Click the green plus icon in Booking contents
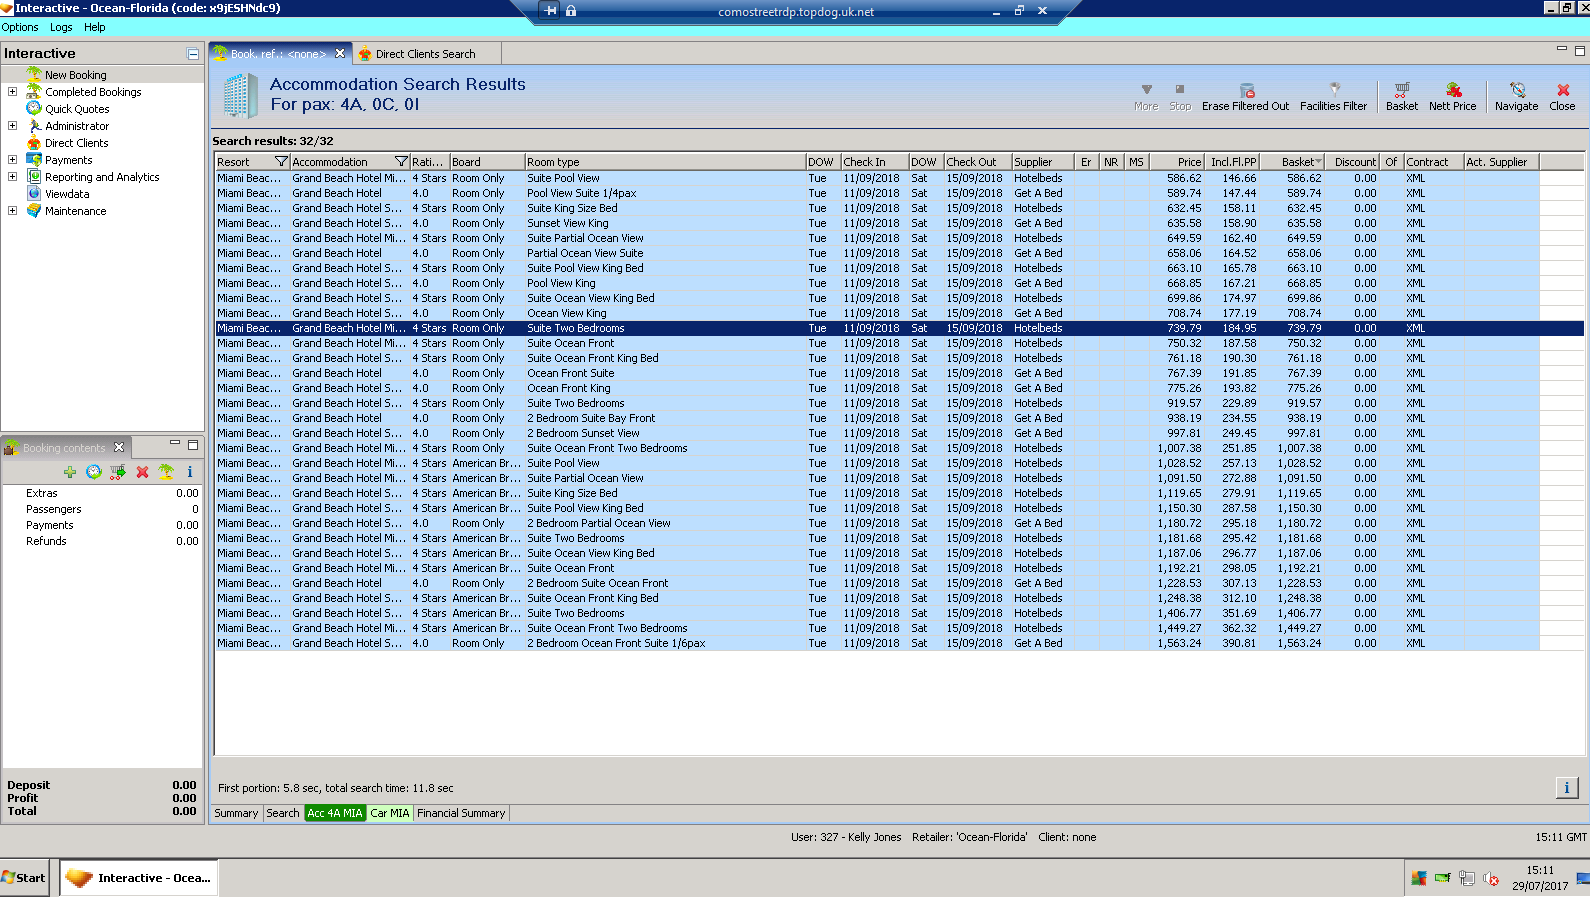The image size is (1590, 897). [70, 472]
